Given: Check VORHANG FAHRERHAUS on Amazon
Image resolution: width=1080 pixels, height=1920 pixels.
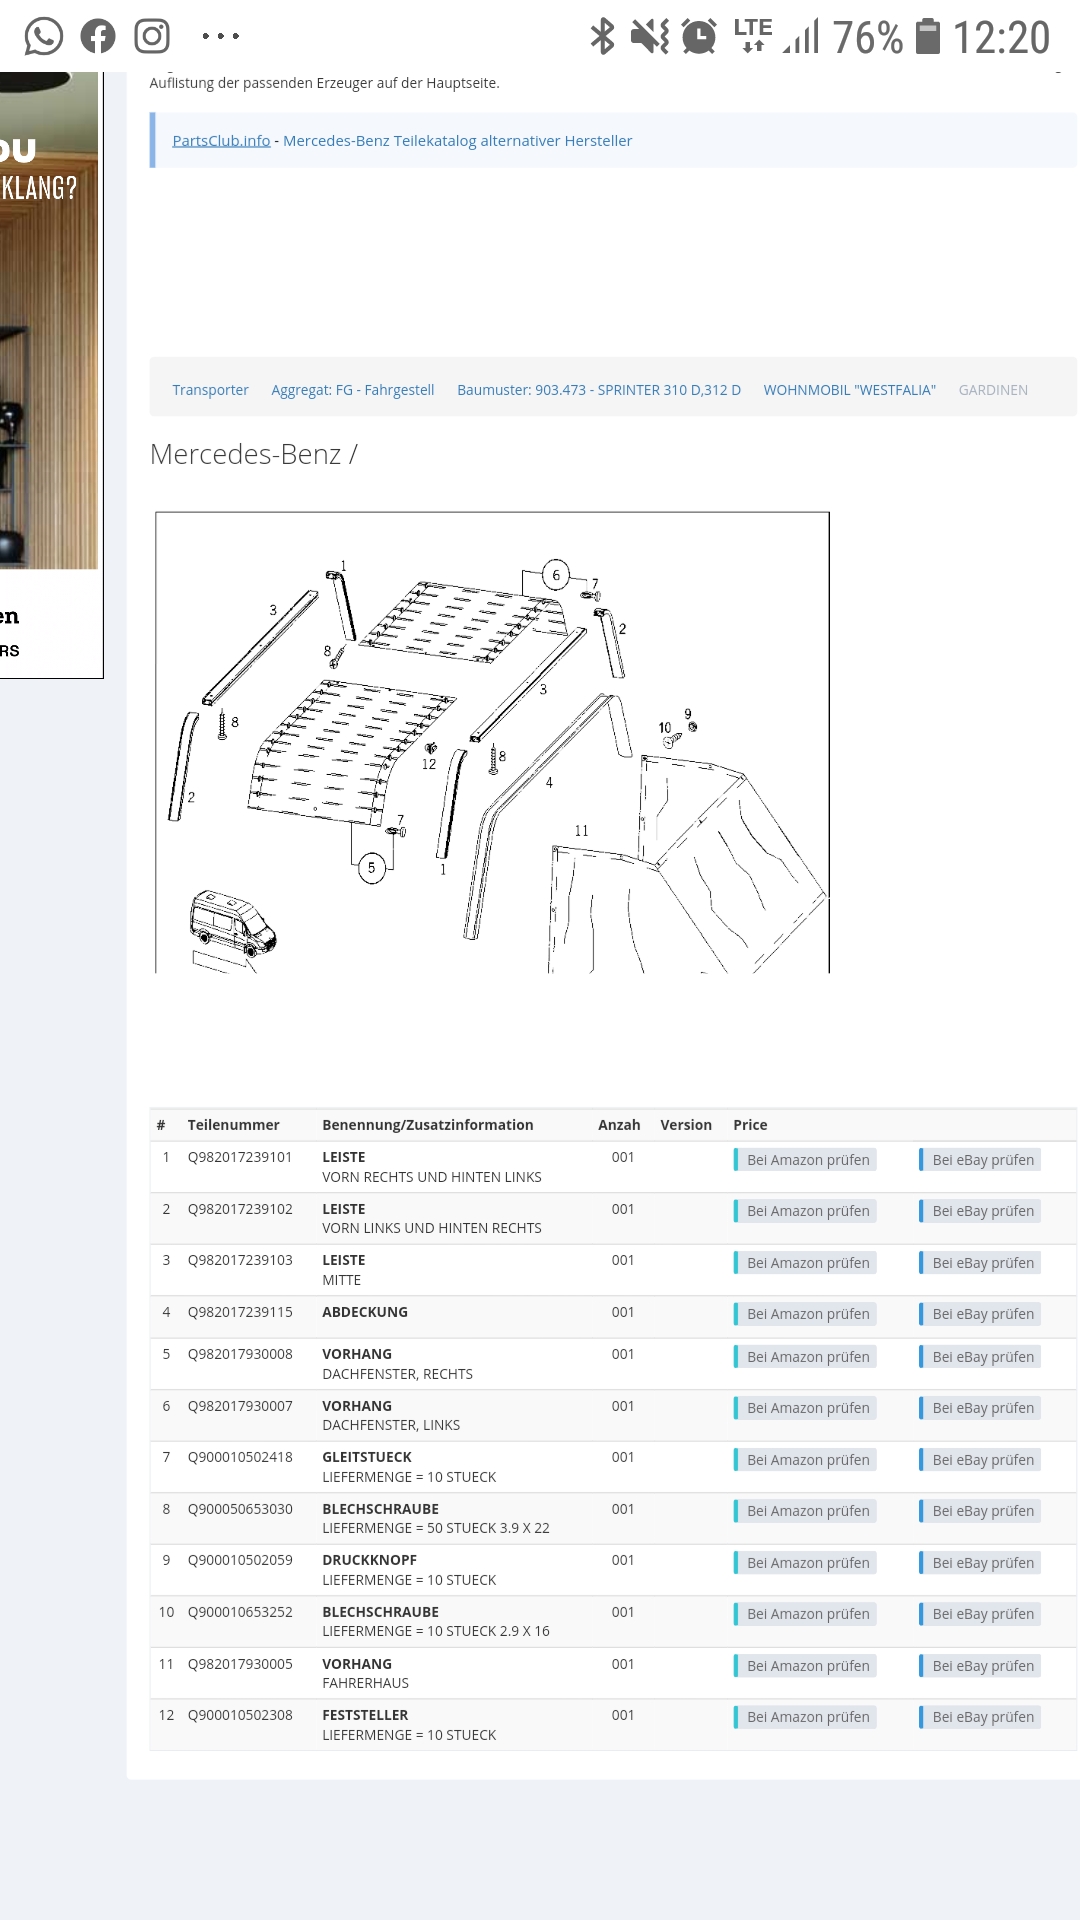Looking at the screenshot, I should pyautogui.click(x=806, y=1666).
